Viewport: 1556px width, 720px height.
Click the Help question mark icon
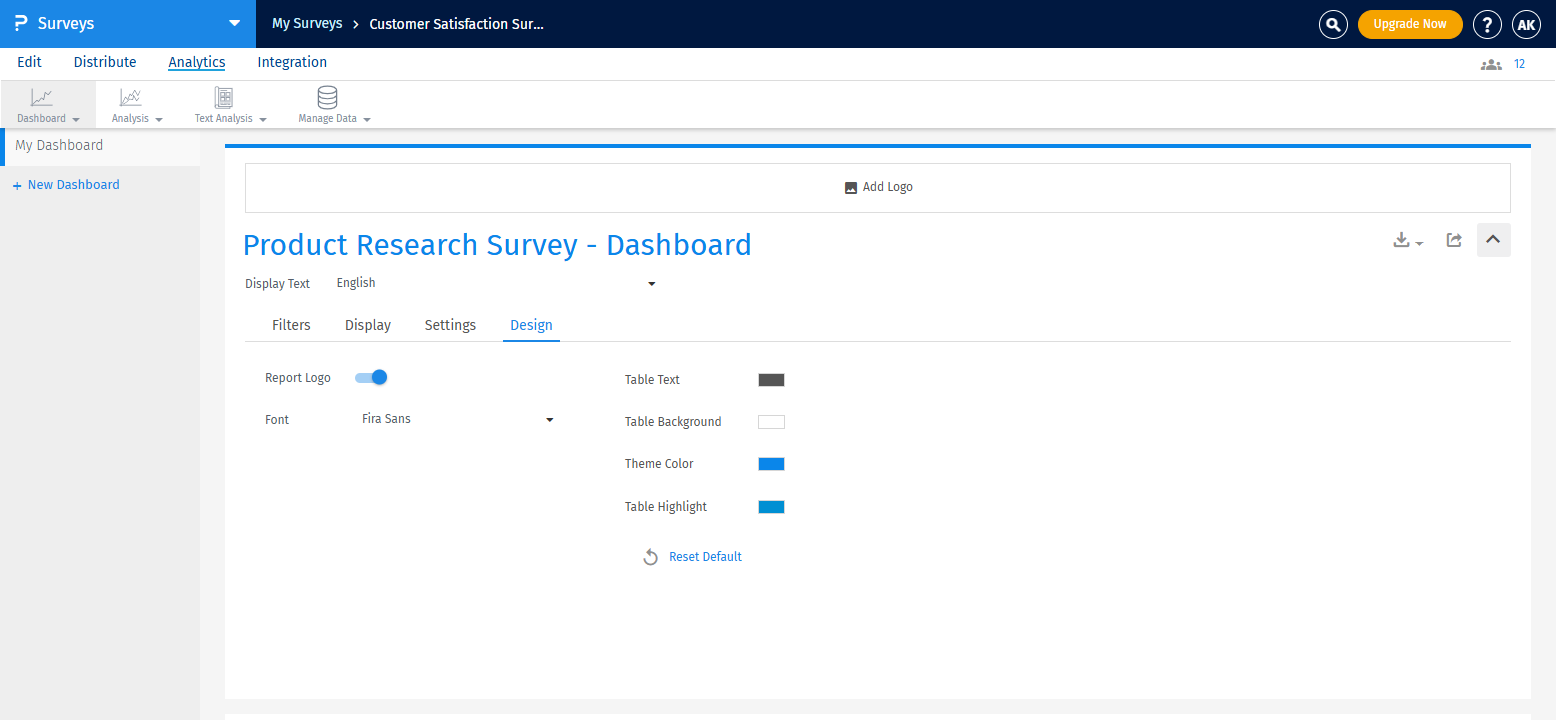coord(1487,24)
